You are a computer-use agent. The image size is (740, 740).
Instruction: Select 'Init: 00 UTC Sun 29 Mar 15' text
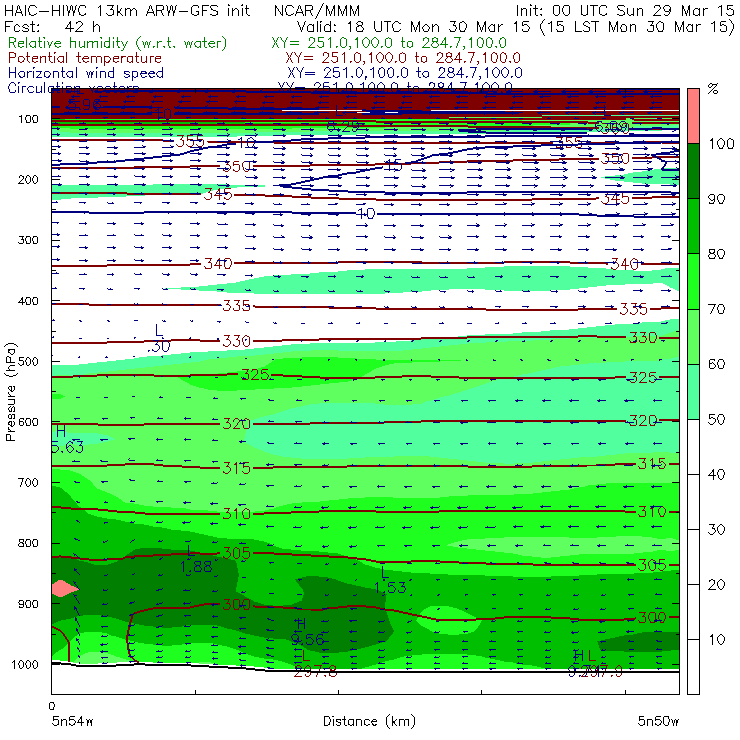pos(624,10)
